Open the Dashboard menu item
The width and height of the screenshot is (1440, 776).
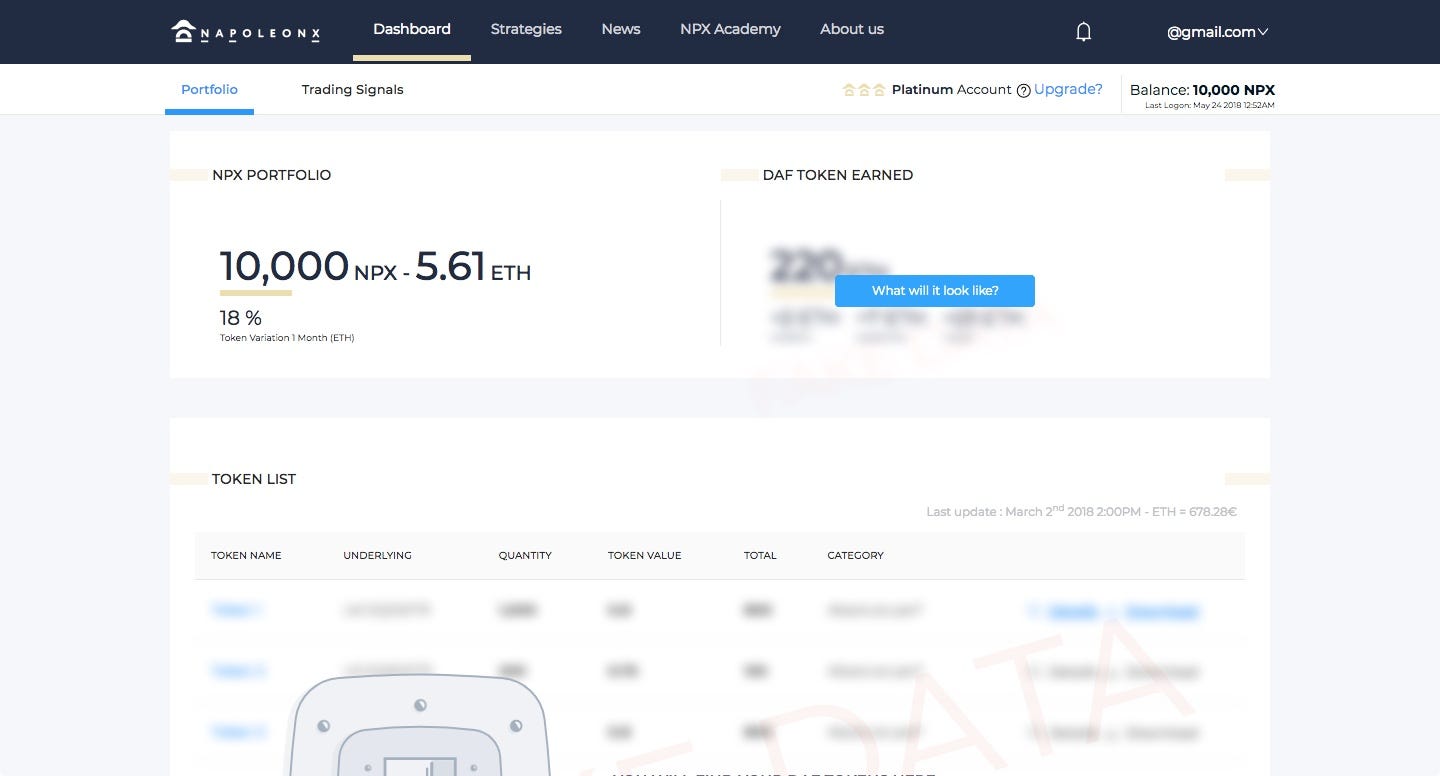tap(412, 29)
